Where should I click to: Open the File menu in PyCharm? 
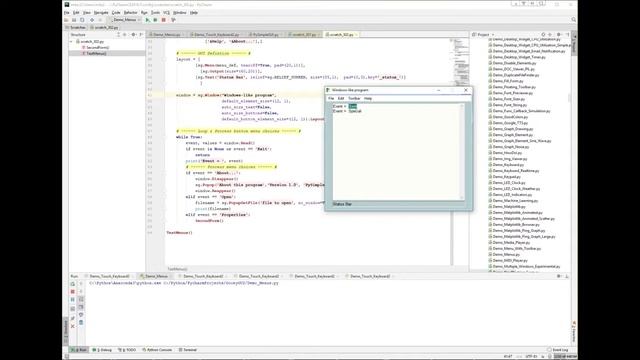tap(67, 13)
